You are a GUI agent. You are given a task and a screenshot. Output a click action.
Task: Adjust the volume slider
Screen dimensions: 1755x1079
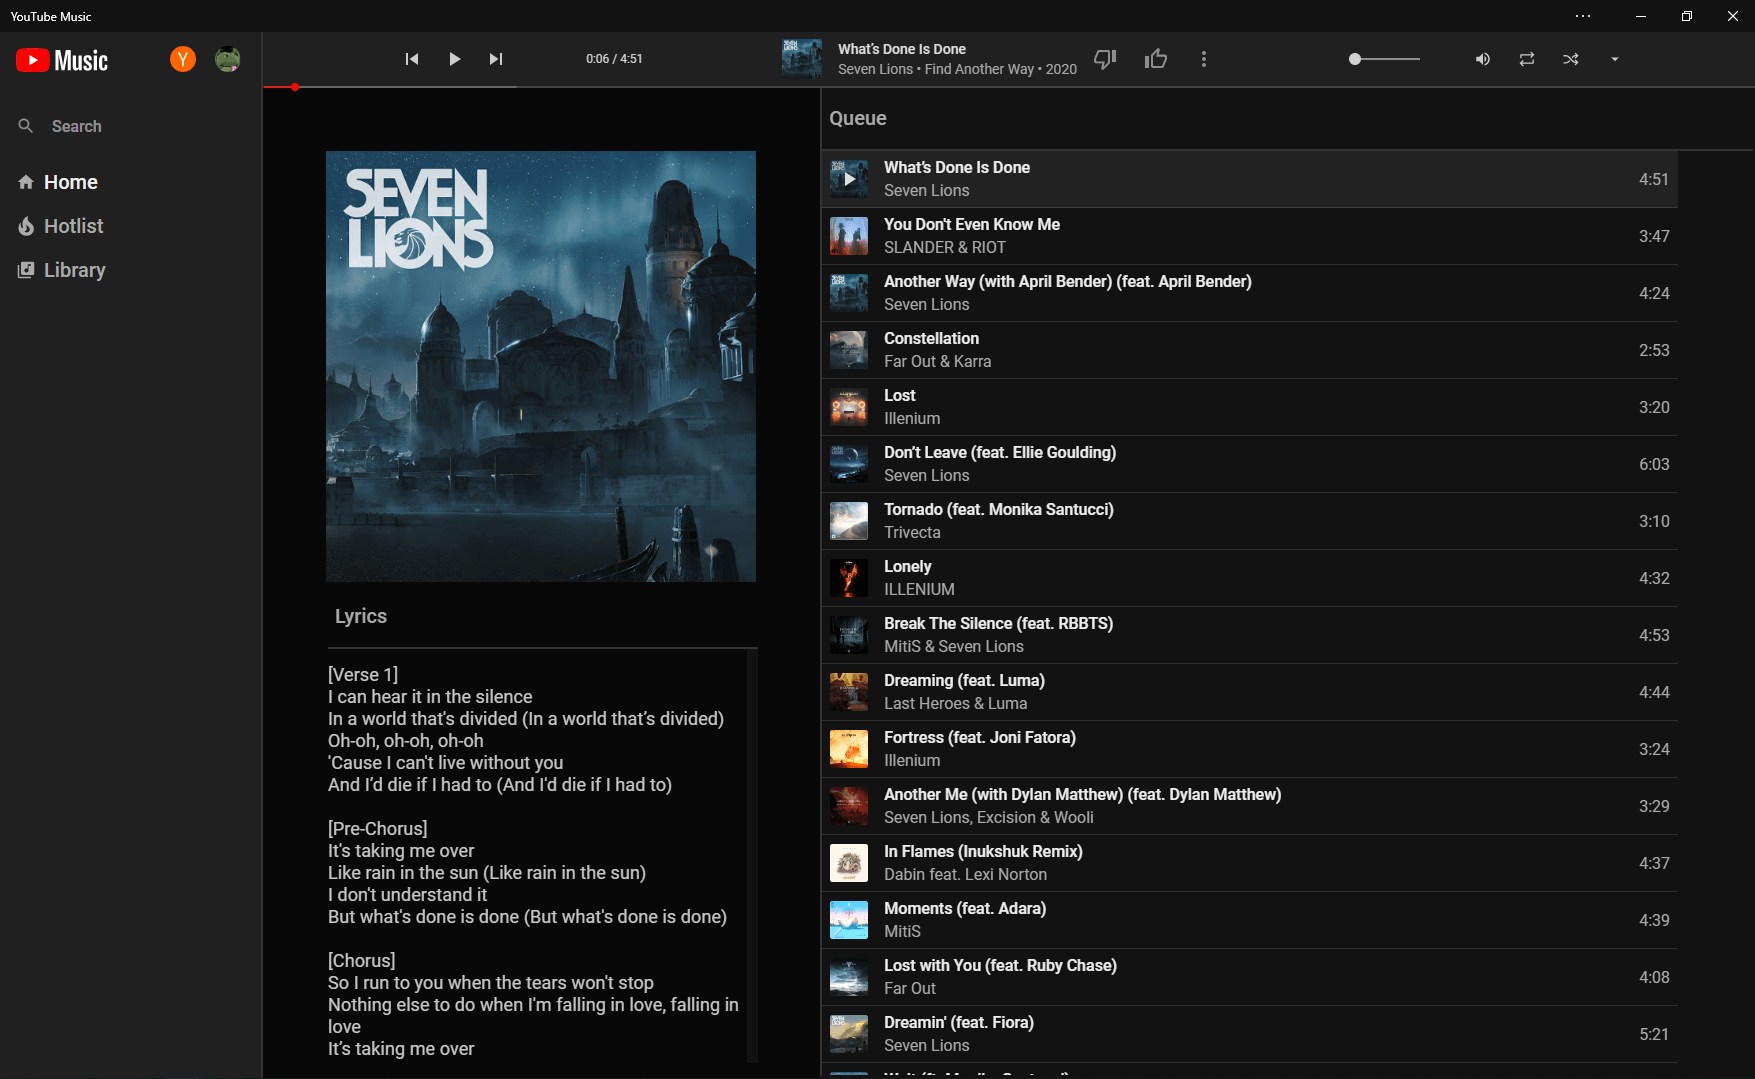click(x=1385, y=59)
